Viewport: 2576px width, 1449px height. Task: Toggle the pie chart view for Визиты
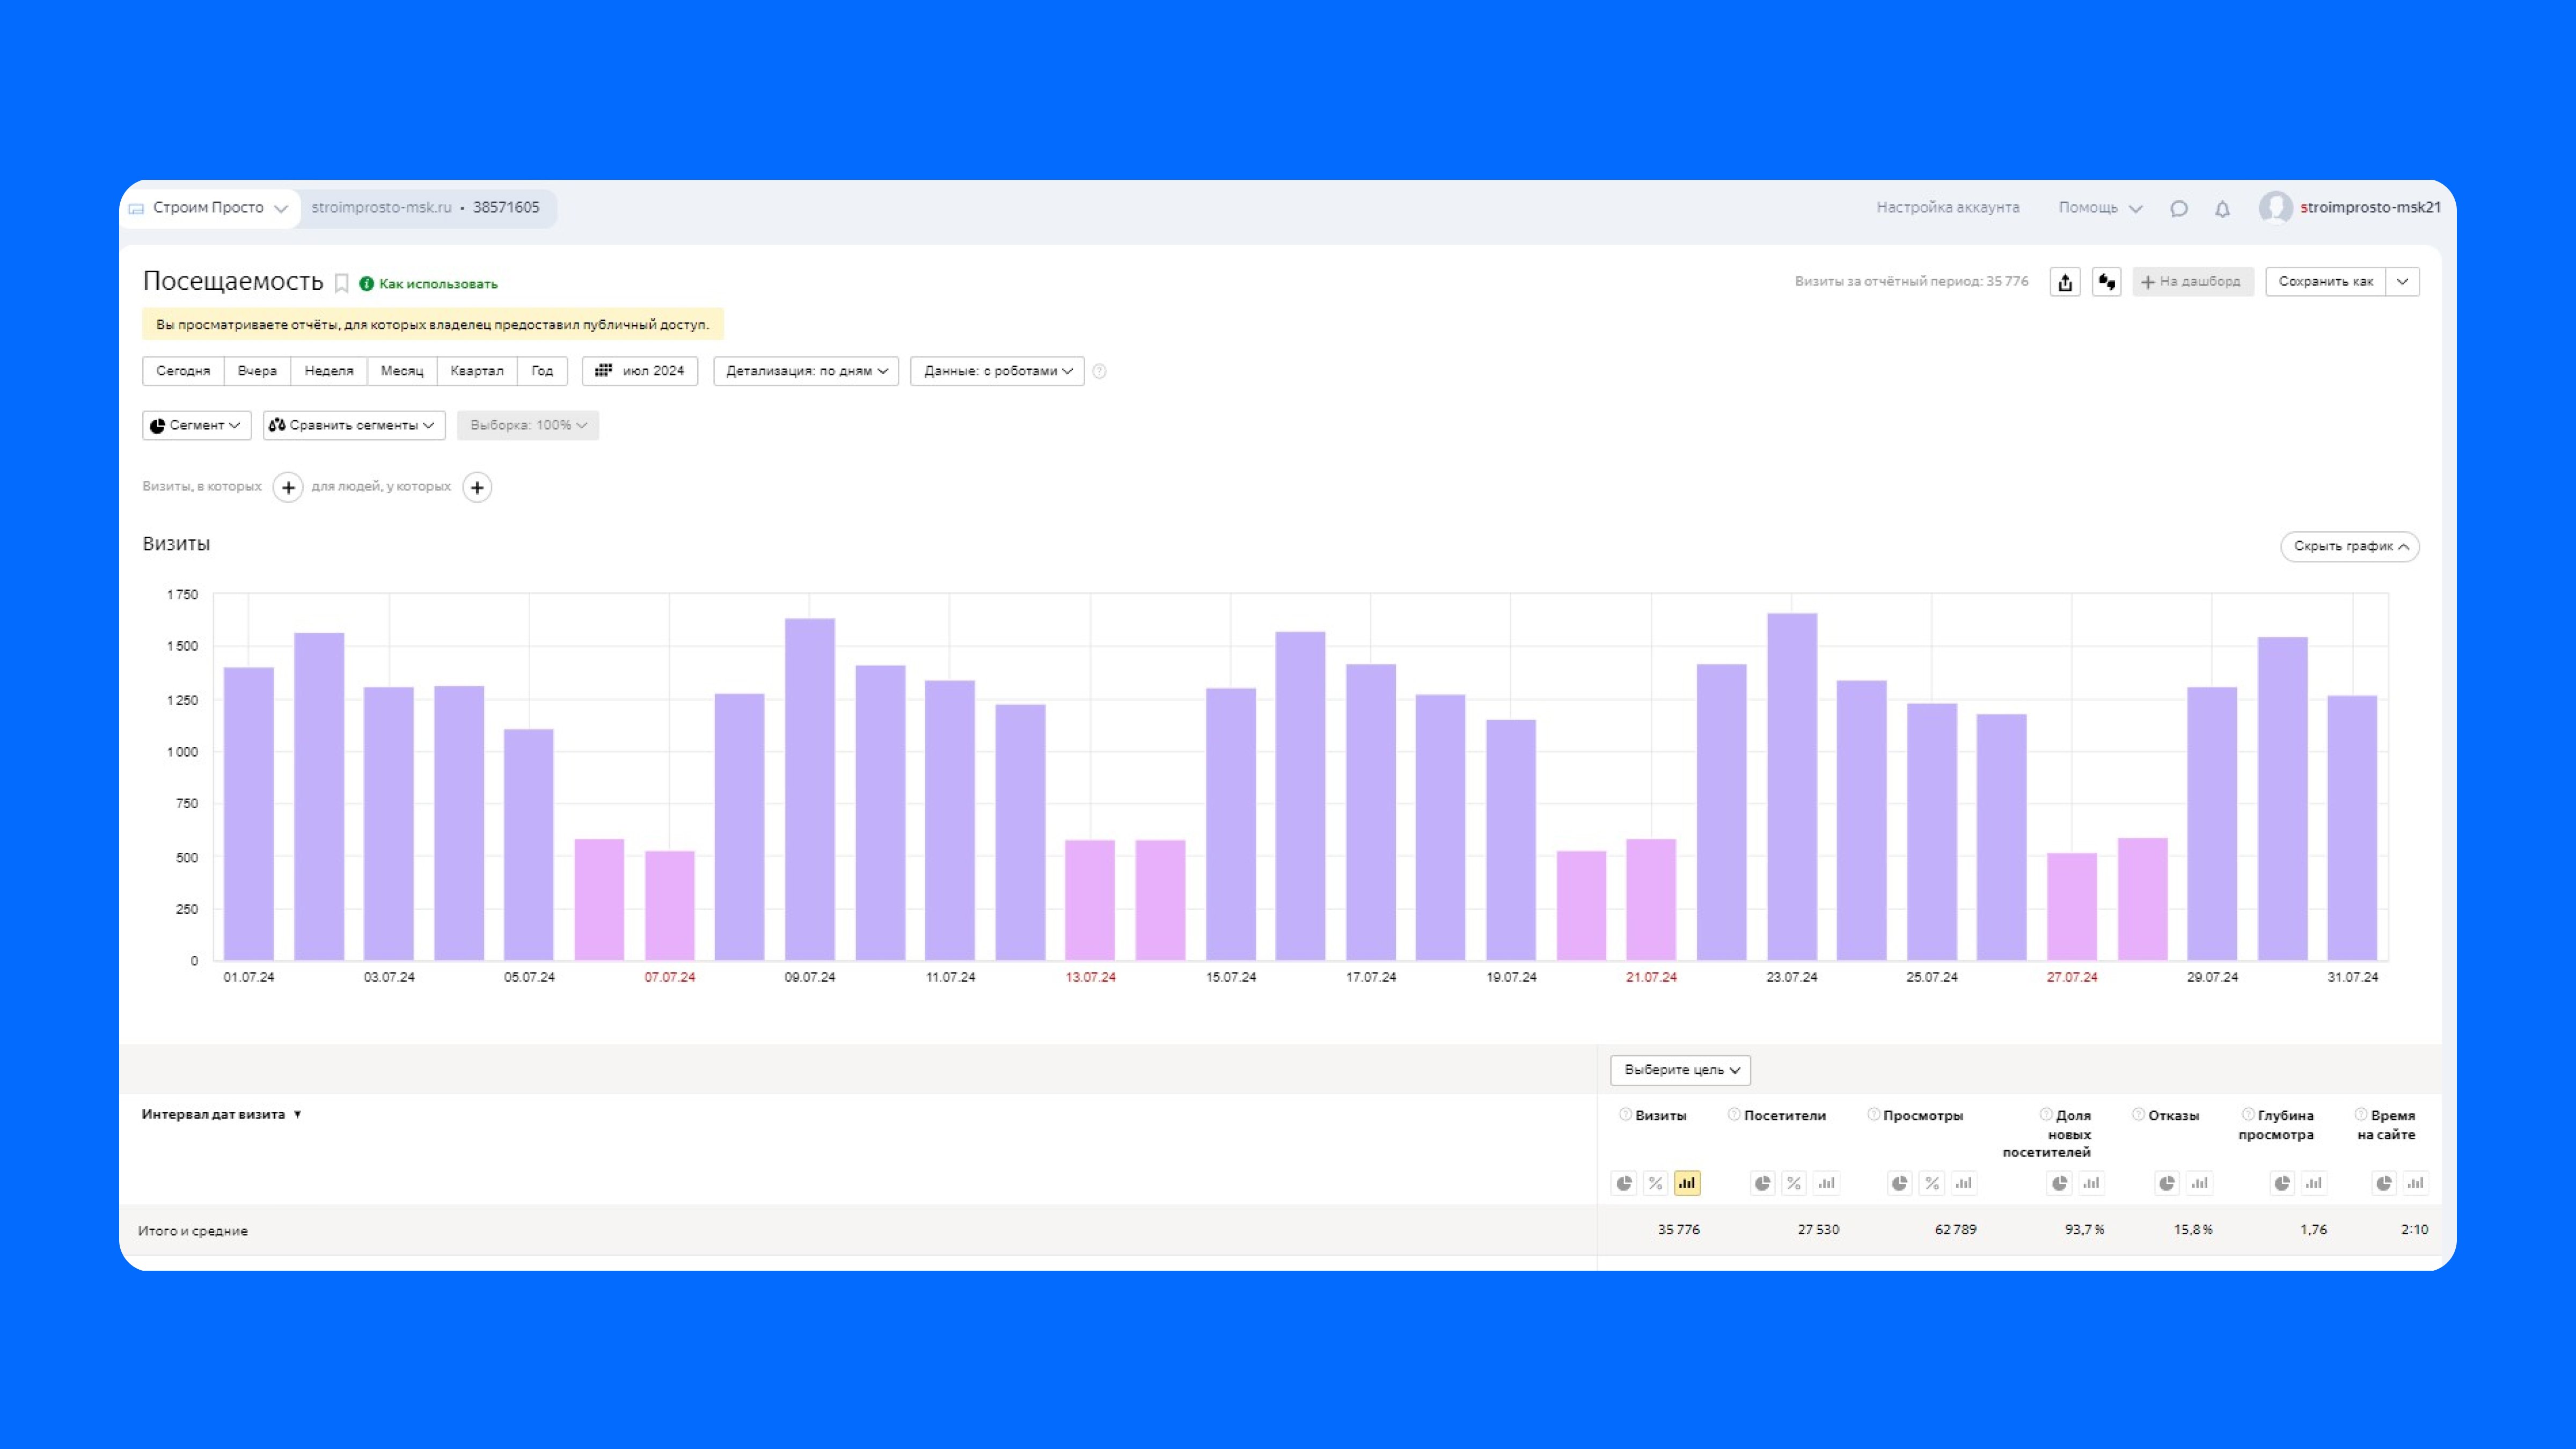[x=1624, y=1183]
